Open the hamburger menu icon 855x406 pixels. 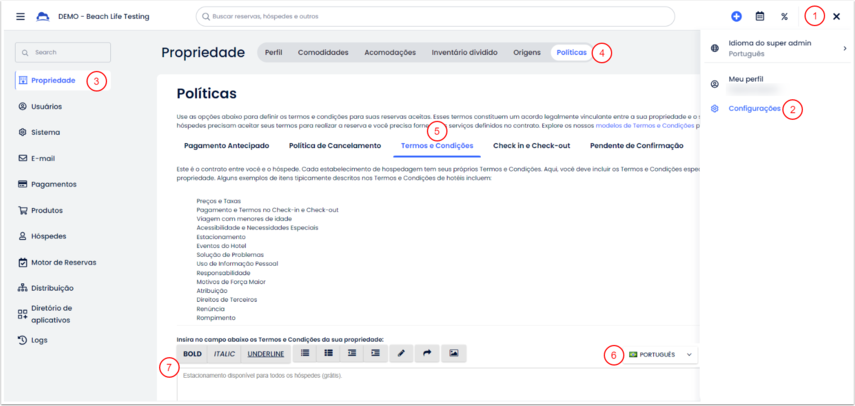[x=21, y=16]
